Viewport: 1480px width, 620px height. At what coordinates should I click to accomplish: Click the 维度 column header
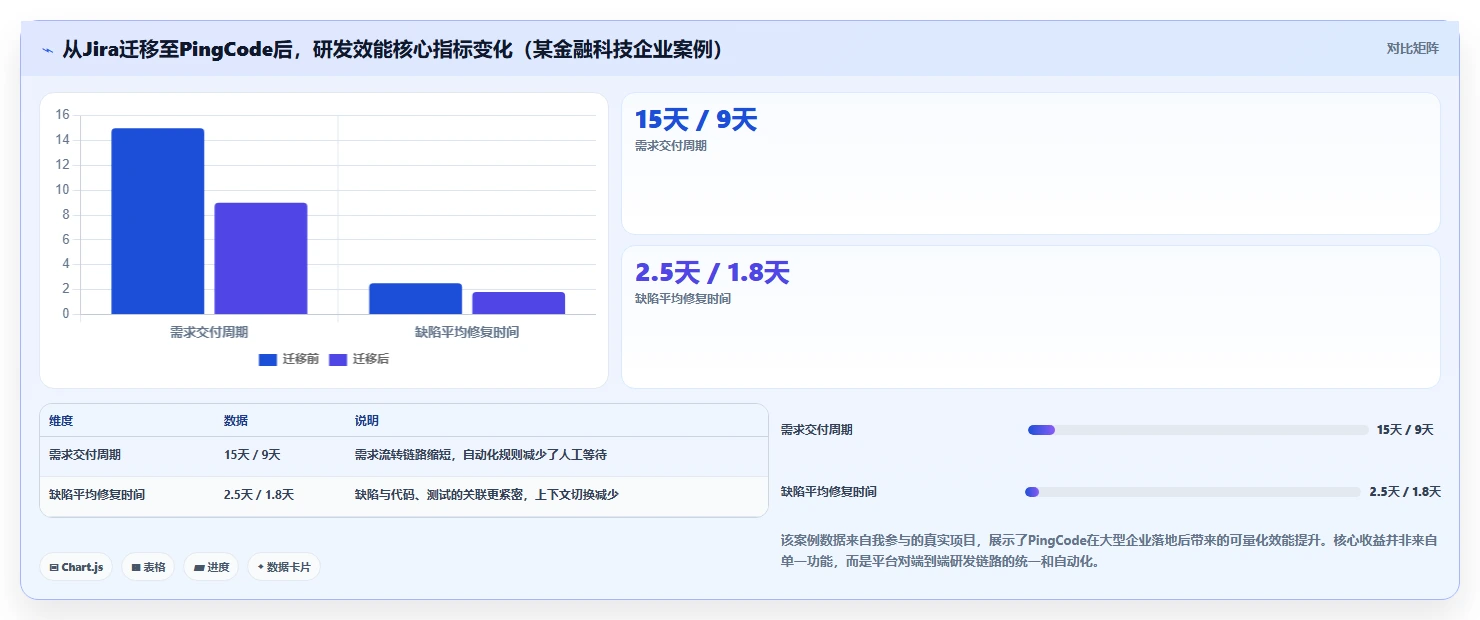tap(61, 421)
